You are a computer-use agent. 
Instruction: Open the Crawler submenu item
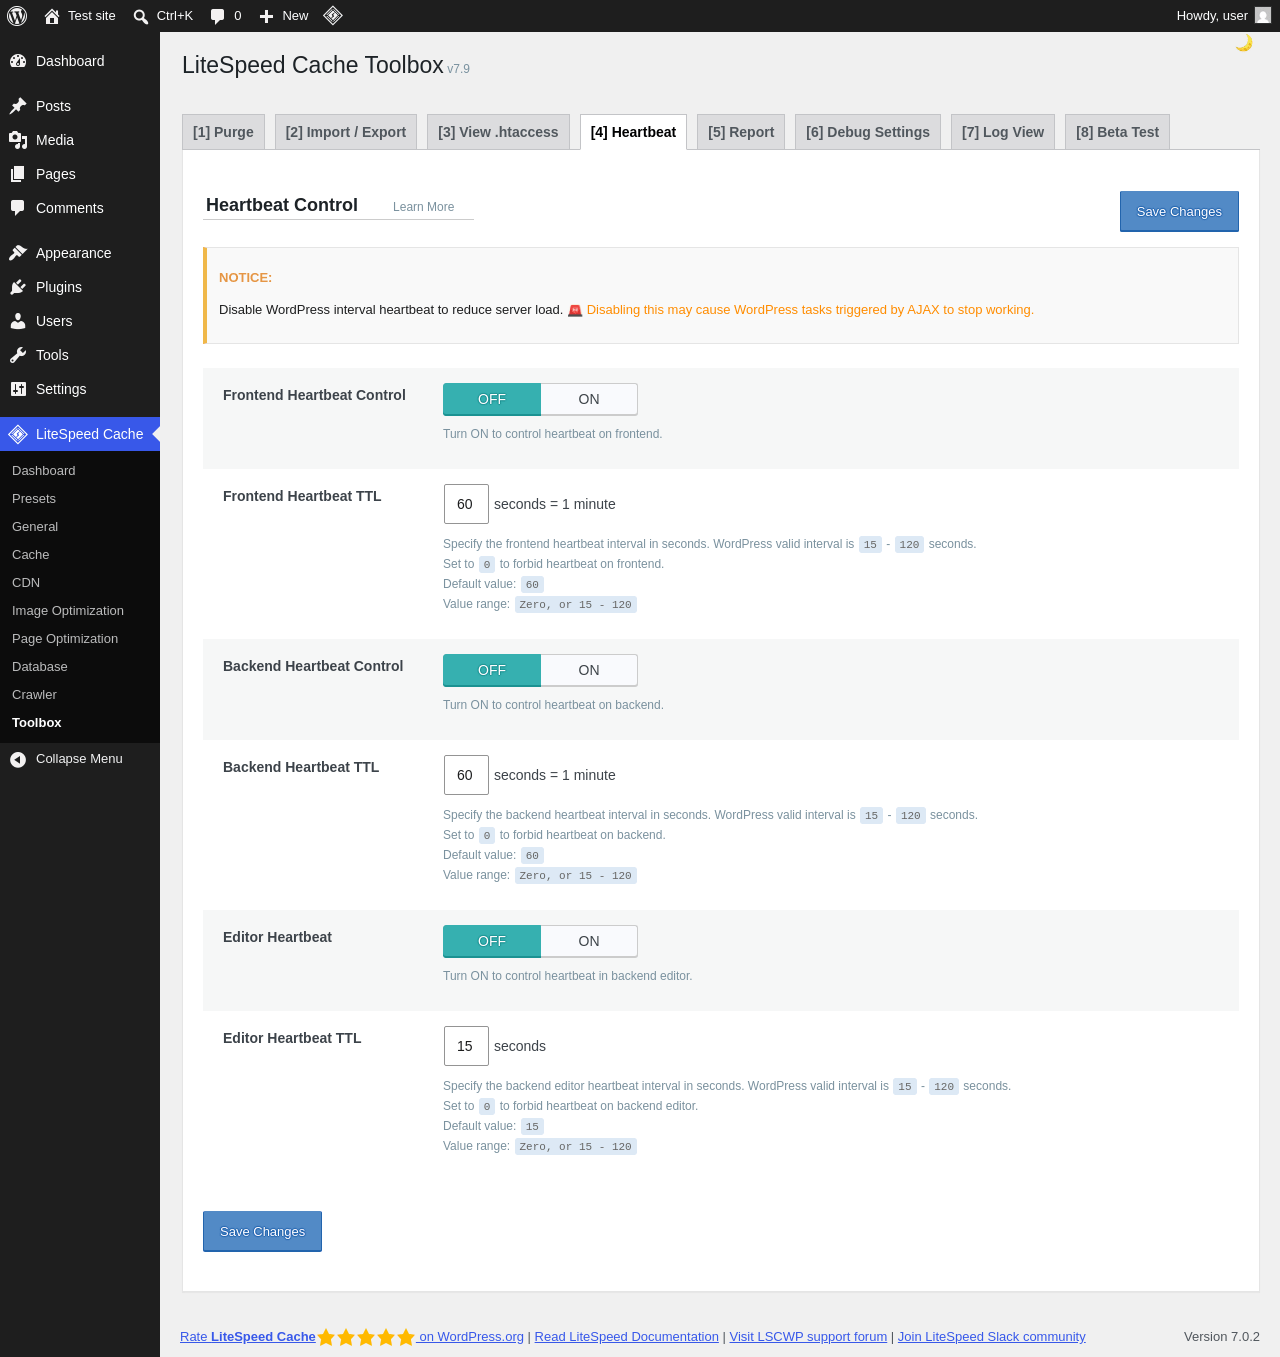80,695
